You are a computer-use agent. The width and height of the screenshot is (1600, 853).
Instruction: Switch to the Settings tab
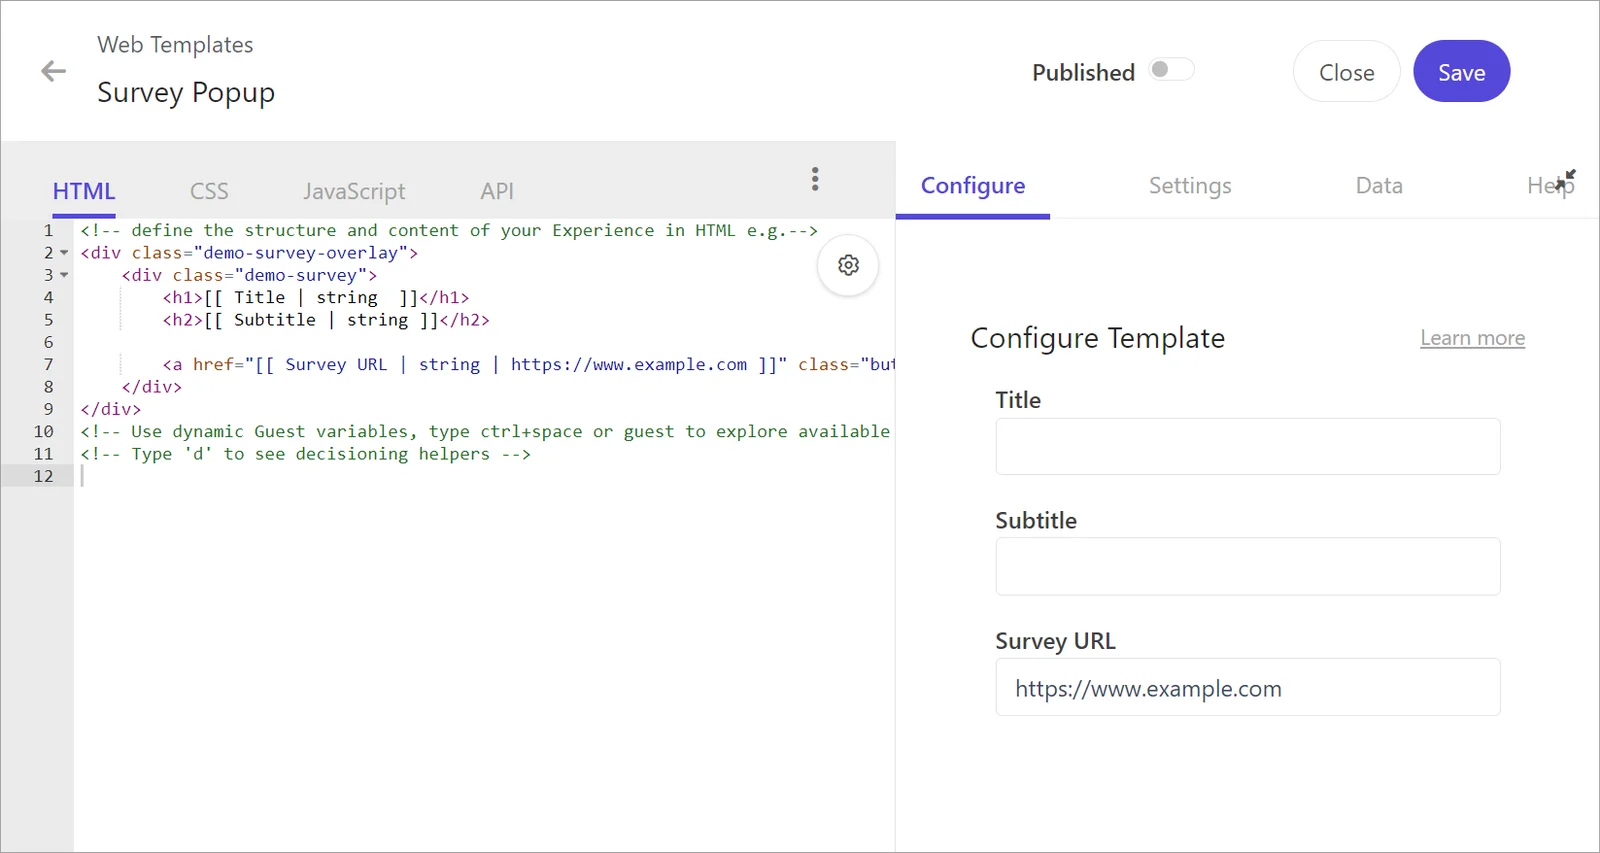1190,186
